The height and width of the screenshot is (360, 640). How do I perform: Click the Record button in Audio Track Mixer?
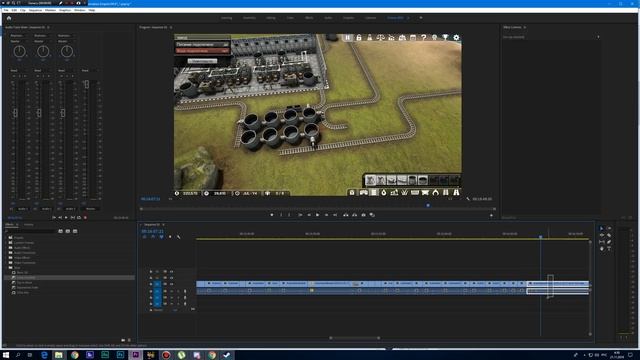pyautogui.click(x=85, y=218)
